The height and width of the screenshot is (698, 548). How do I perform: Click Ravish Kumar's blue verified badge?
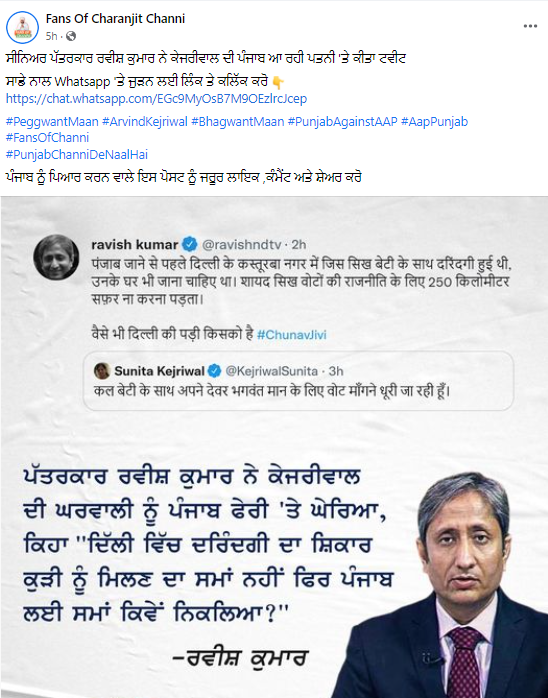point(190,244)
